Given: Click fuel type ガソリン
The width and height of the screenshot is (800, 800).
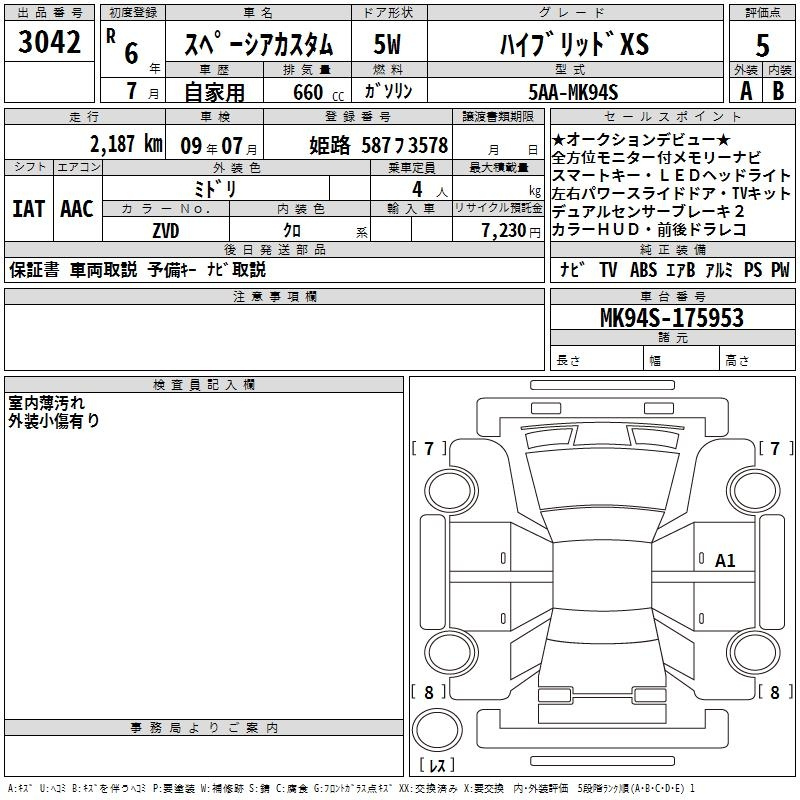Looking at the screenshot, I should (388, 91).
